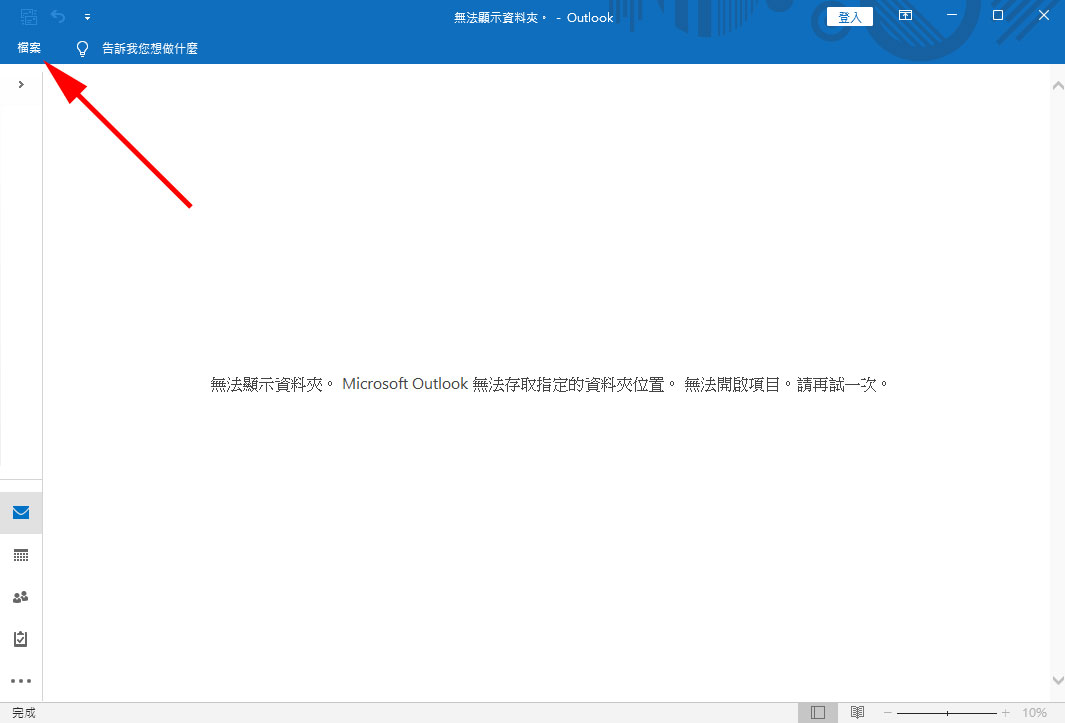Click the 10% zoom level value
The height and width of the screenshot is (723, 1065).
(1034, 713)
